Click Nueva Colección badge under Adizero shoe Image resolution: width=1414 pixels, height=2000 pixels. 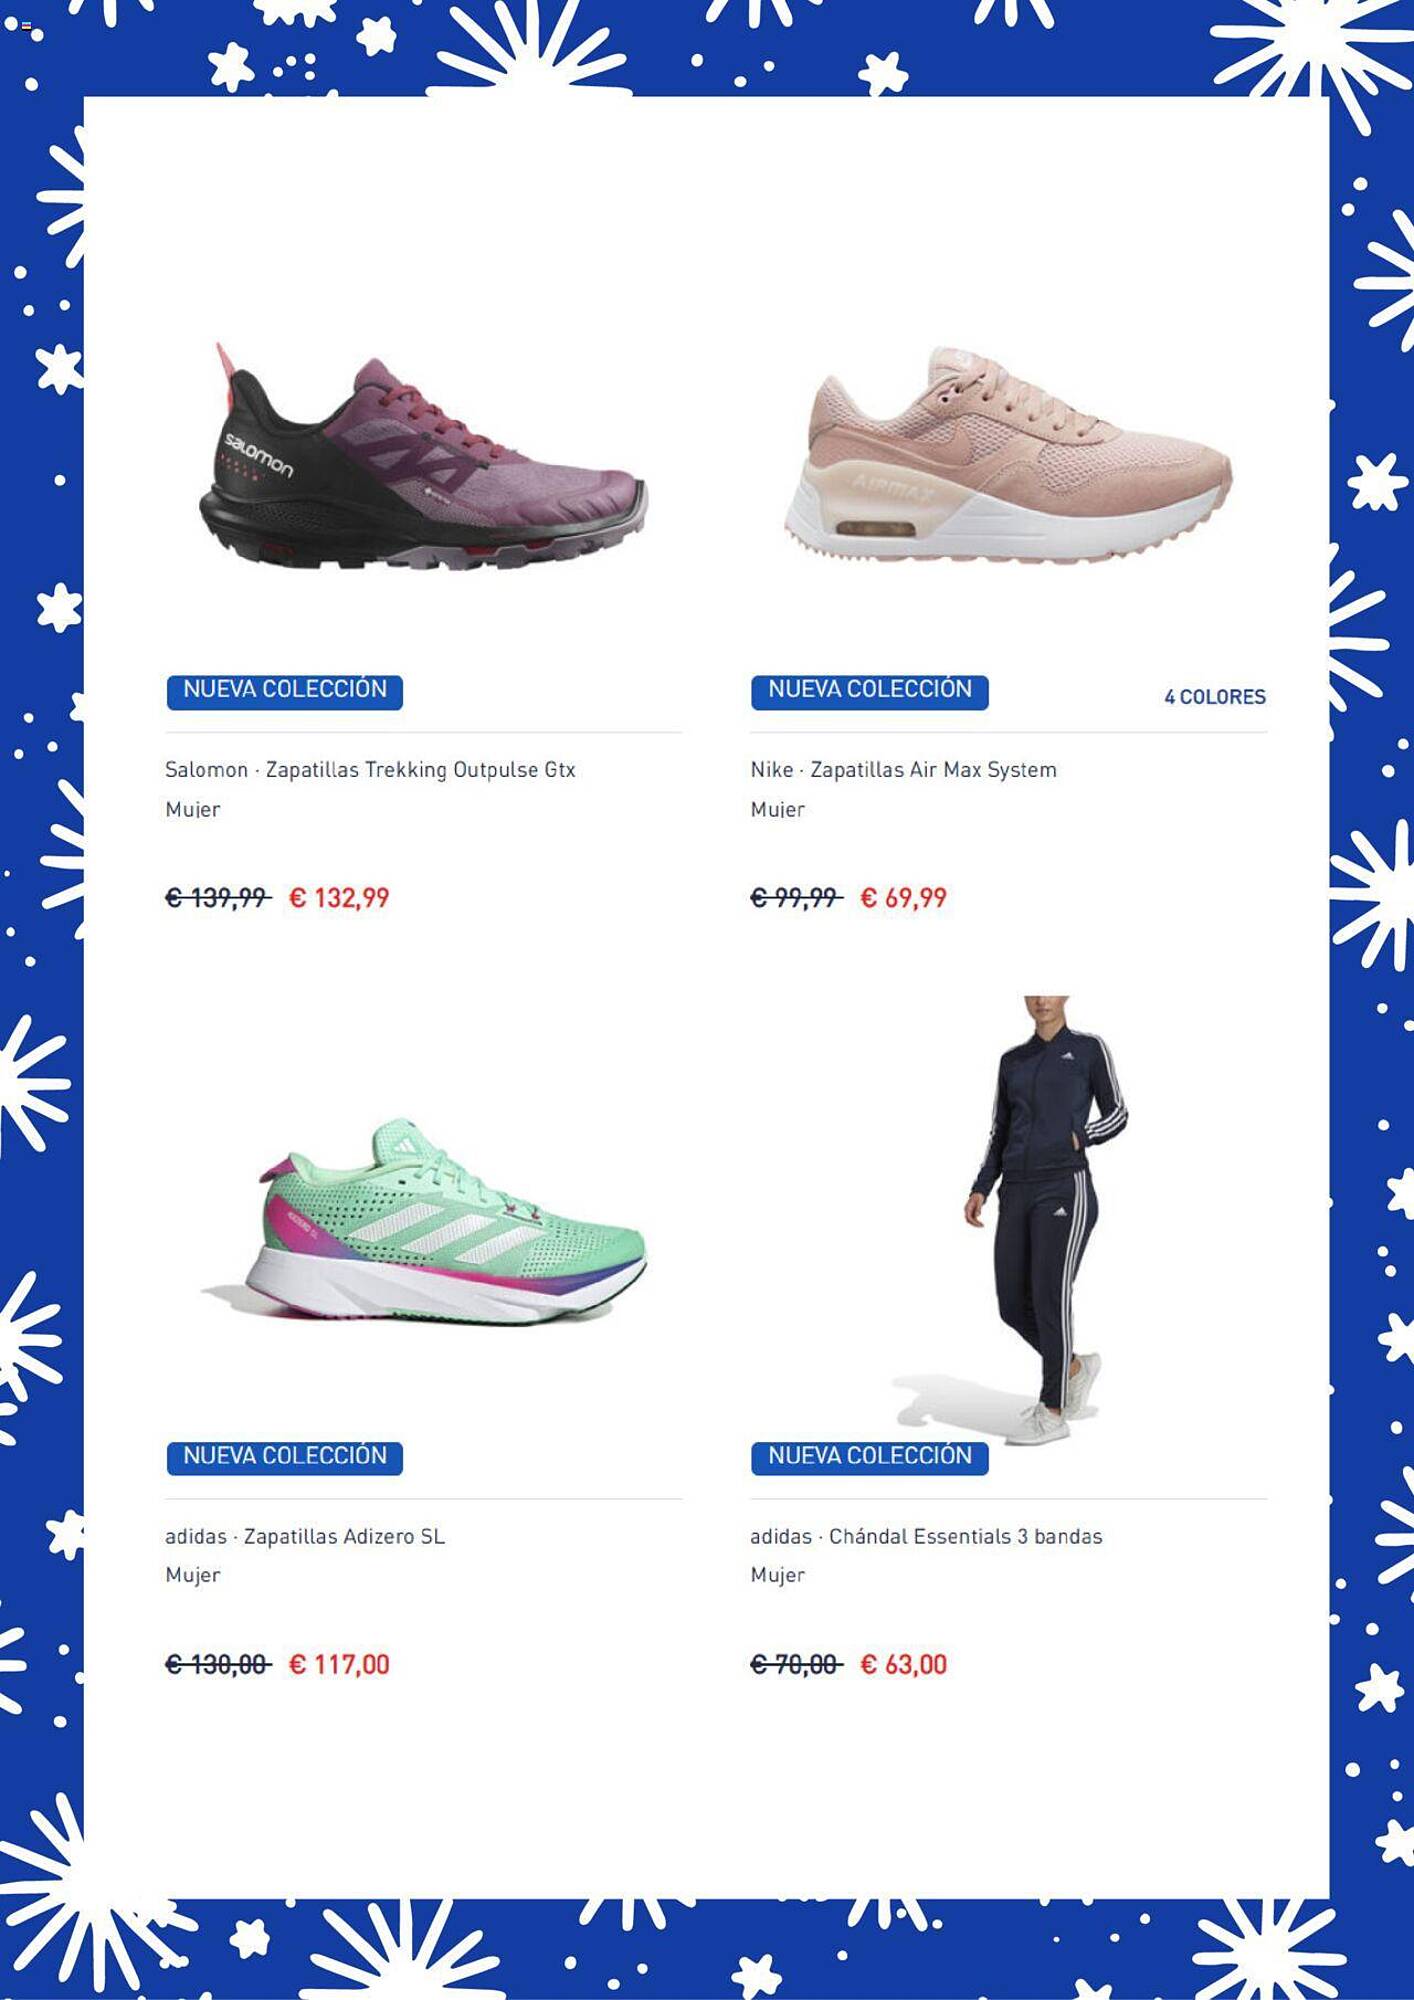pos(285,1457)
